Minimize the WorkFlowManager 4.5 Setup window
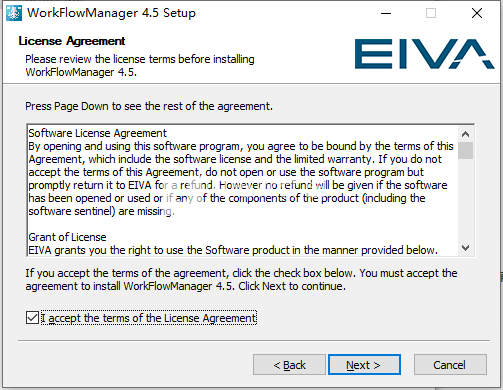Image resolution: width=503 pixels, height=390 pixels. (x=386, y=13)
